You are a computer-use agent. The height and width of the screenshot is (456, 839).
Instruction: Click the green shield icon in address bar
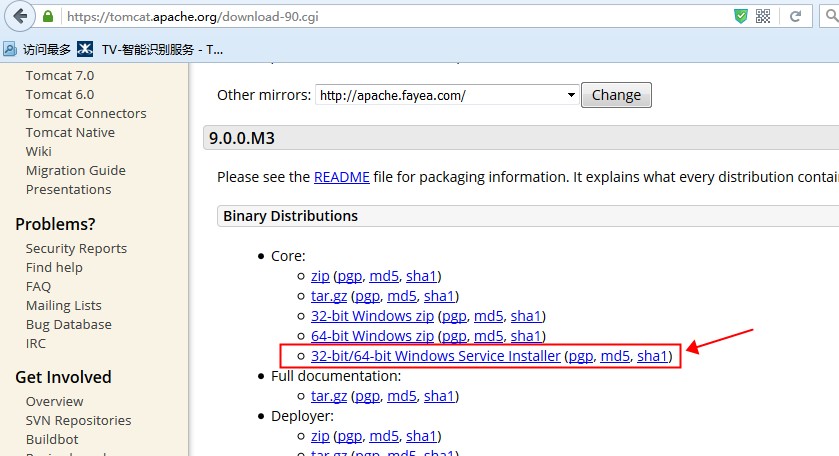(x=741, y=17)
